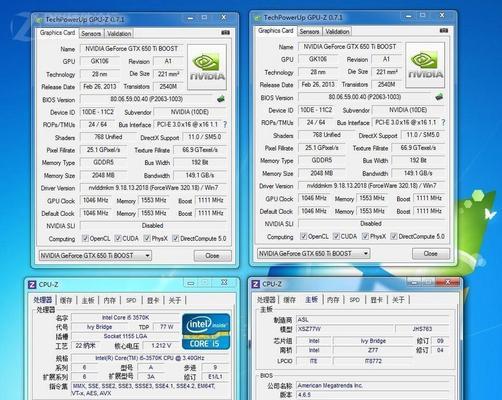502x400 pixels.
Task: Minimize the right GPU-Z window
Action: point(409,16)
